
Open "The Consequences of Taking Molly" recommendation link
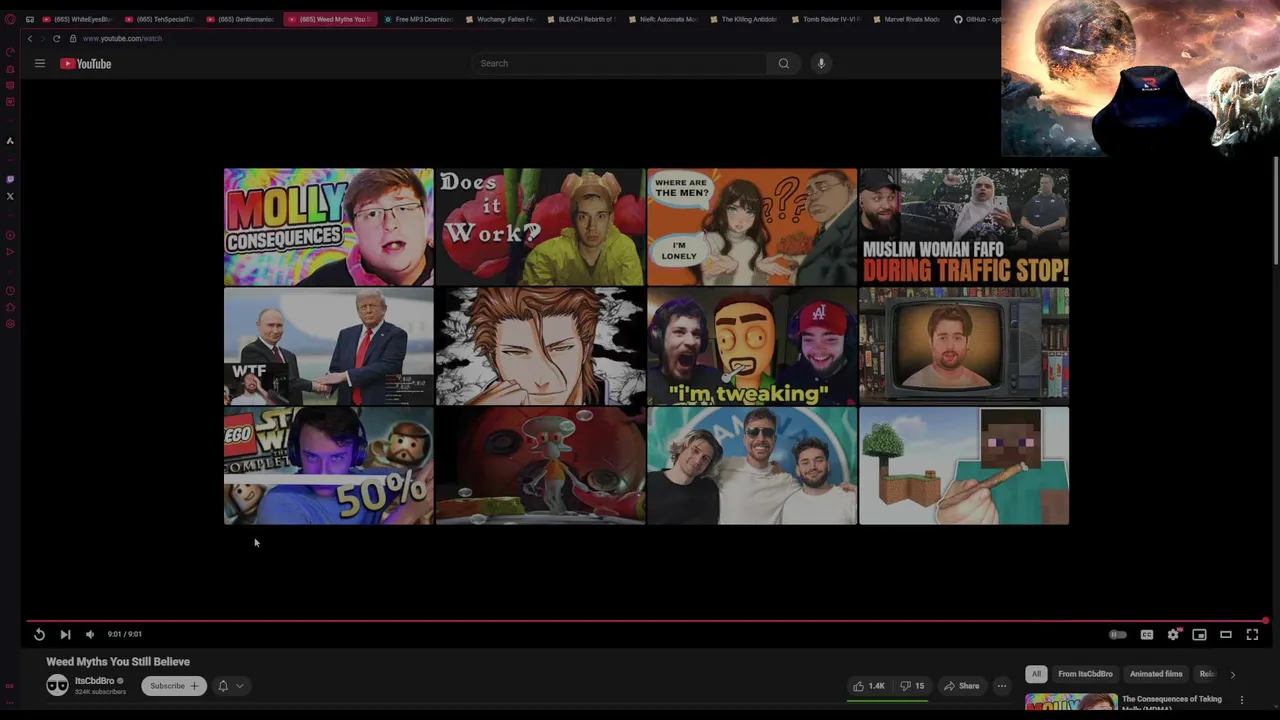tap(1172, 703)
